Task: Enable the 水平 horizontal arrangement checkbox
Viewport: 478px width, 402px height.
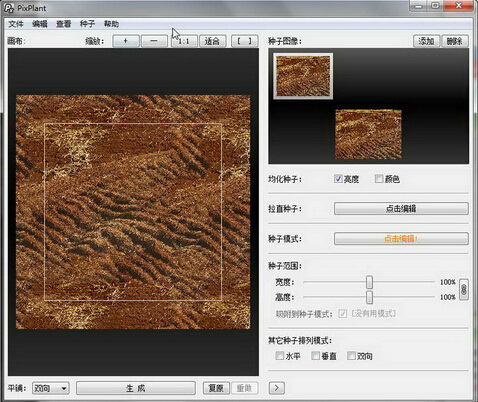Action: coord(280,356)
